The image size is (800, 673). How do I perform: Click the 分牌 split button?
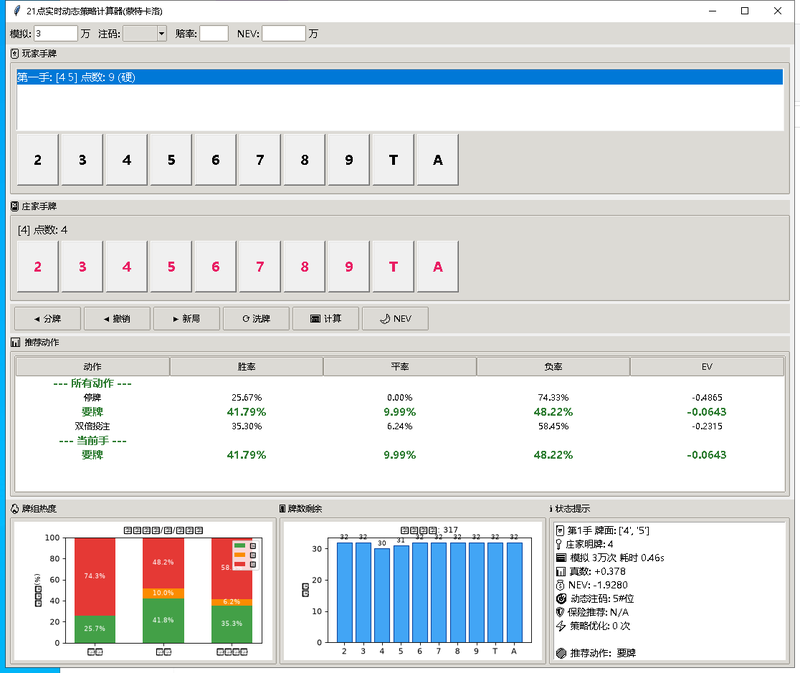47,318
